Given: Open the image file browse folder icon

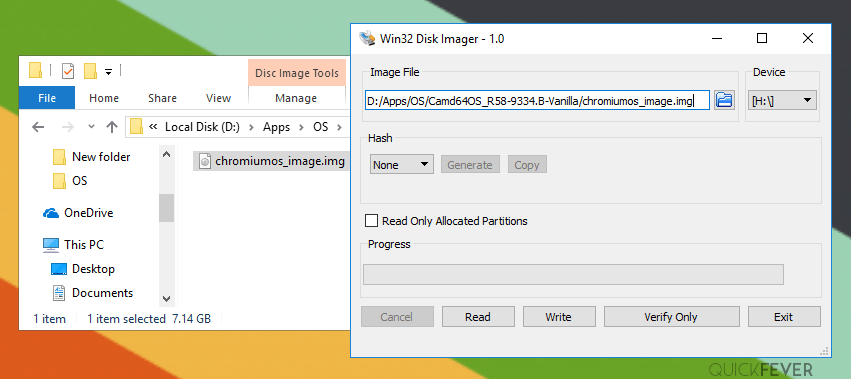Looking at the screenshot, I should [724, 100].
